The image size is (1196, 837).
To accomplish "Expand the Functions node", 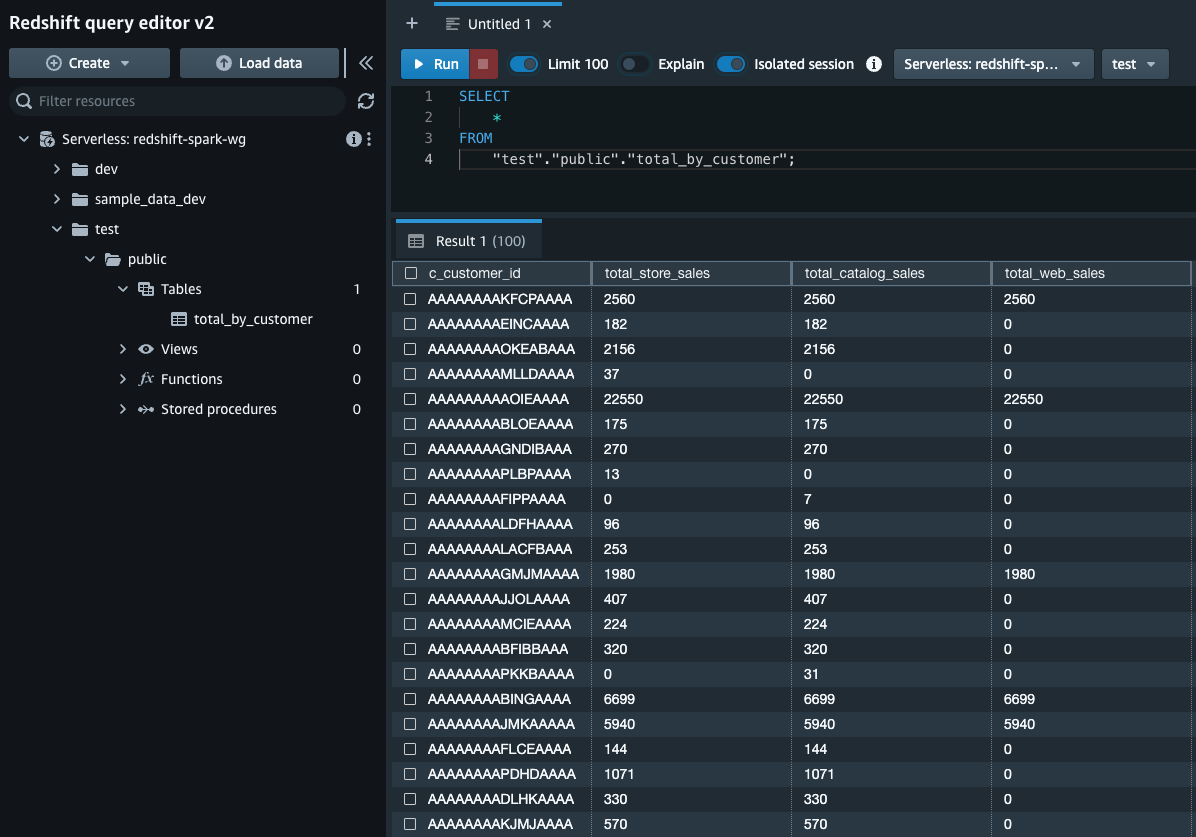I will click(x=123, y=379).
